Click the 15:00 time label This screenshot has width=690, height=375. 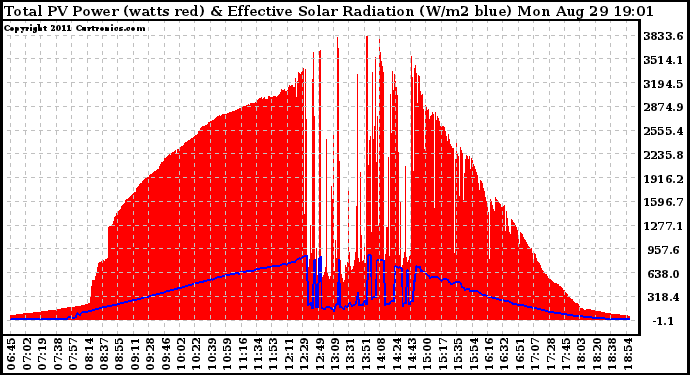tap(427, 354)
